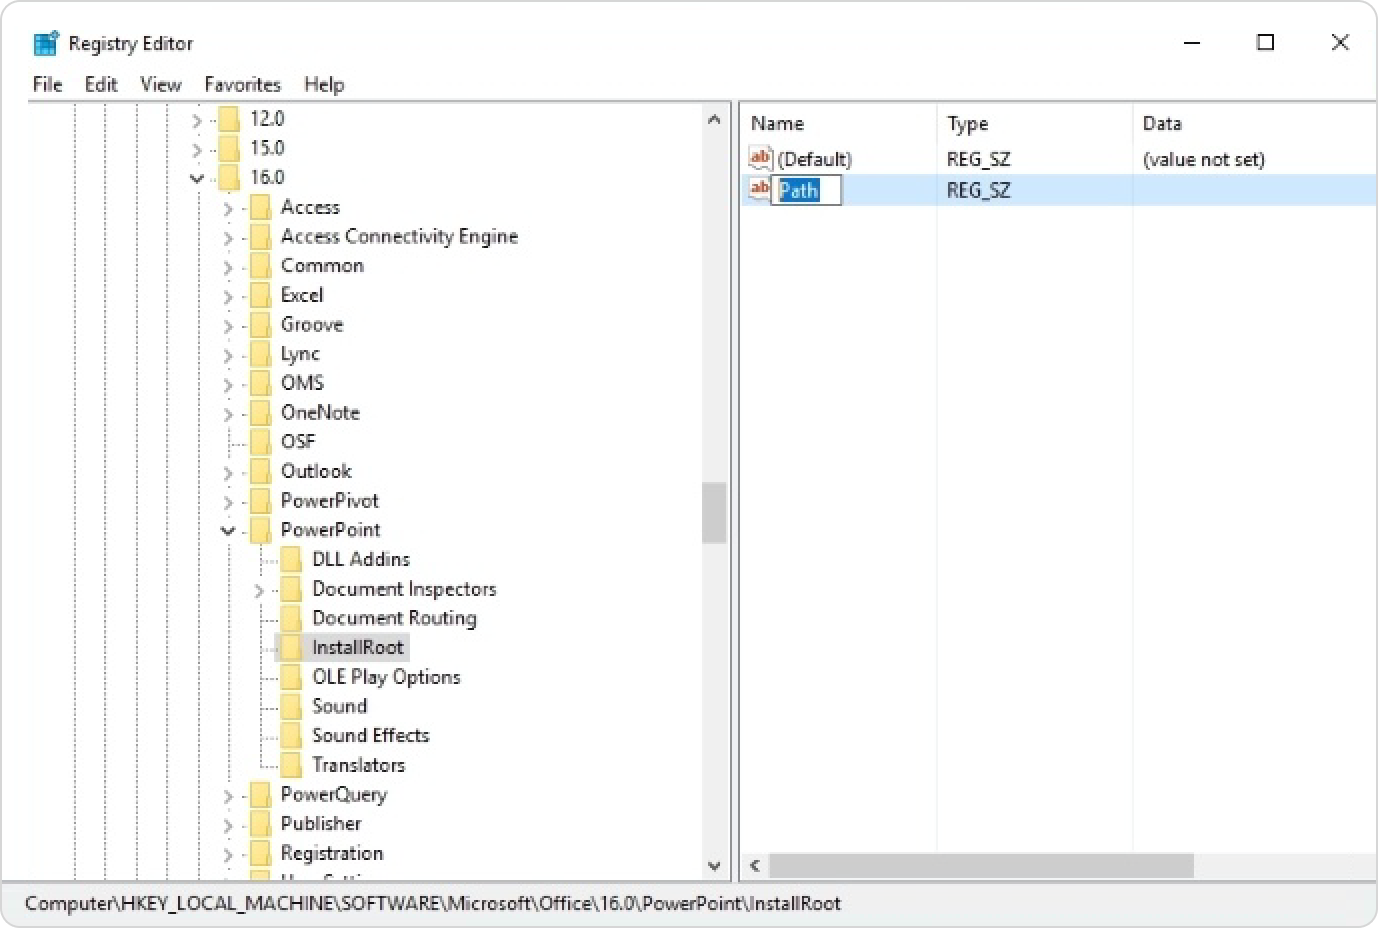Click the REG_SZ type of Path row
The image size is (1378, 928).
pyautogui.click(x=978, y=190)
